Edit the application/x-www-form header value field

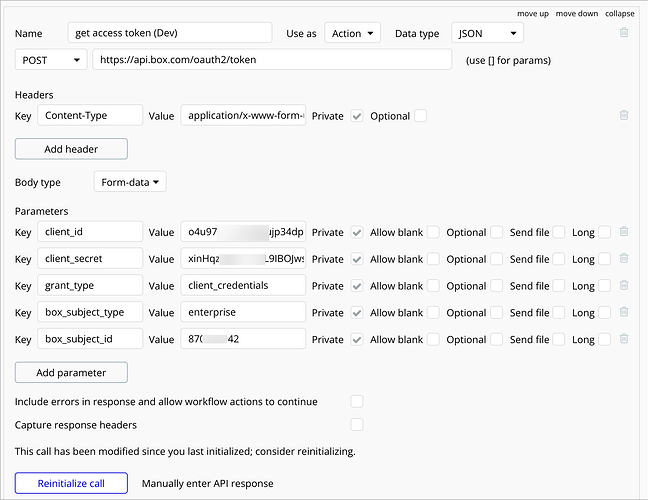tap(243, 115)
